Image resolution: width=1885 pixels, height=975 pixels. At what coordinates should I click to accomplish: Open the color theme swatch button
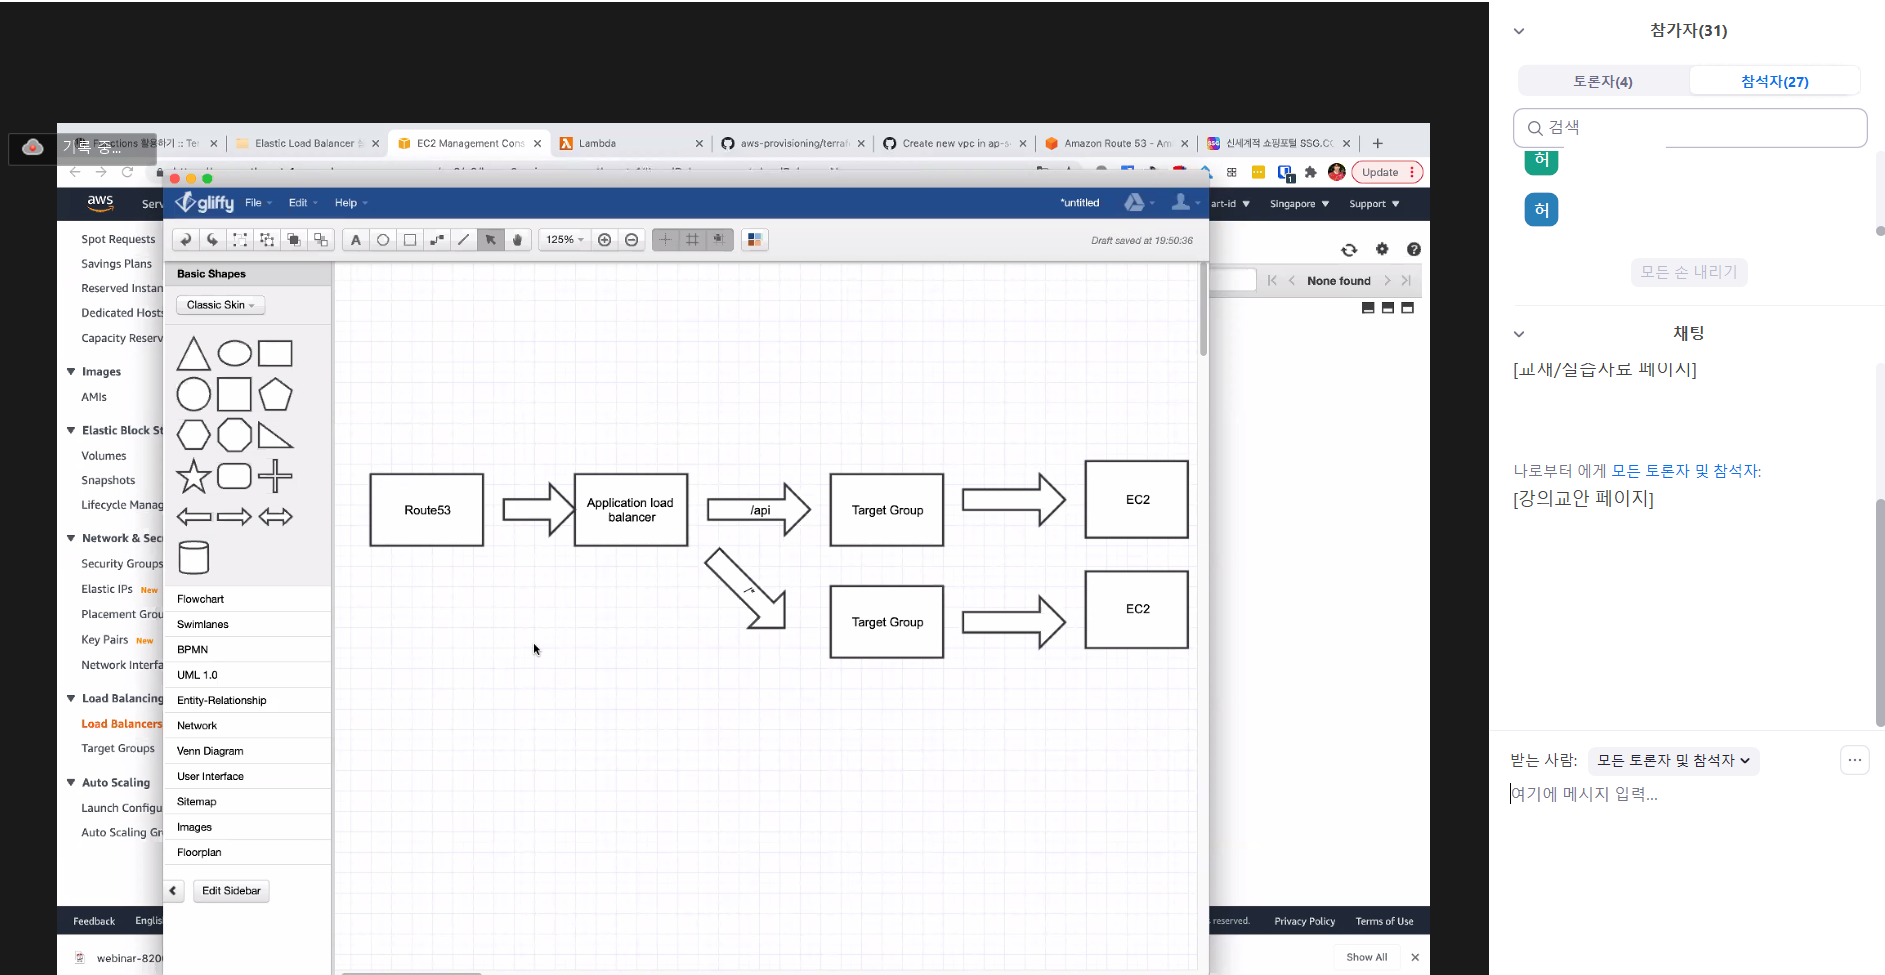pos(755,240)
